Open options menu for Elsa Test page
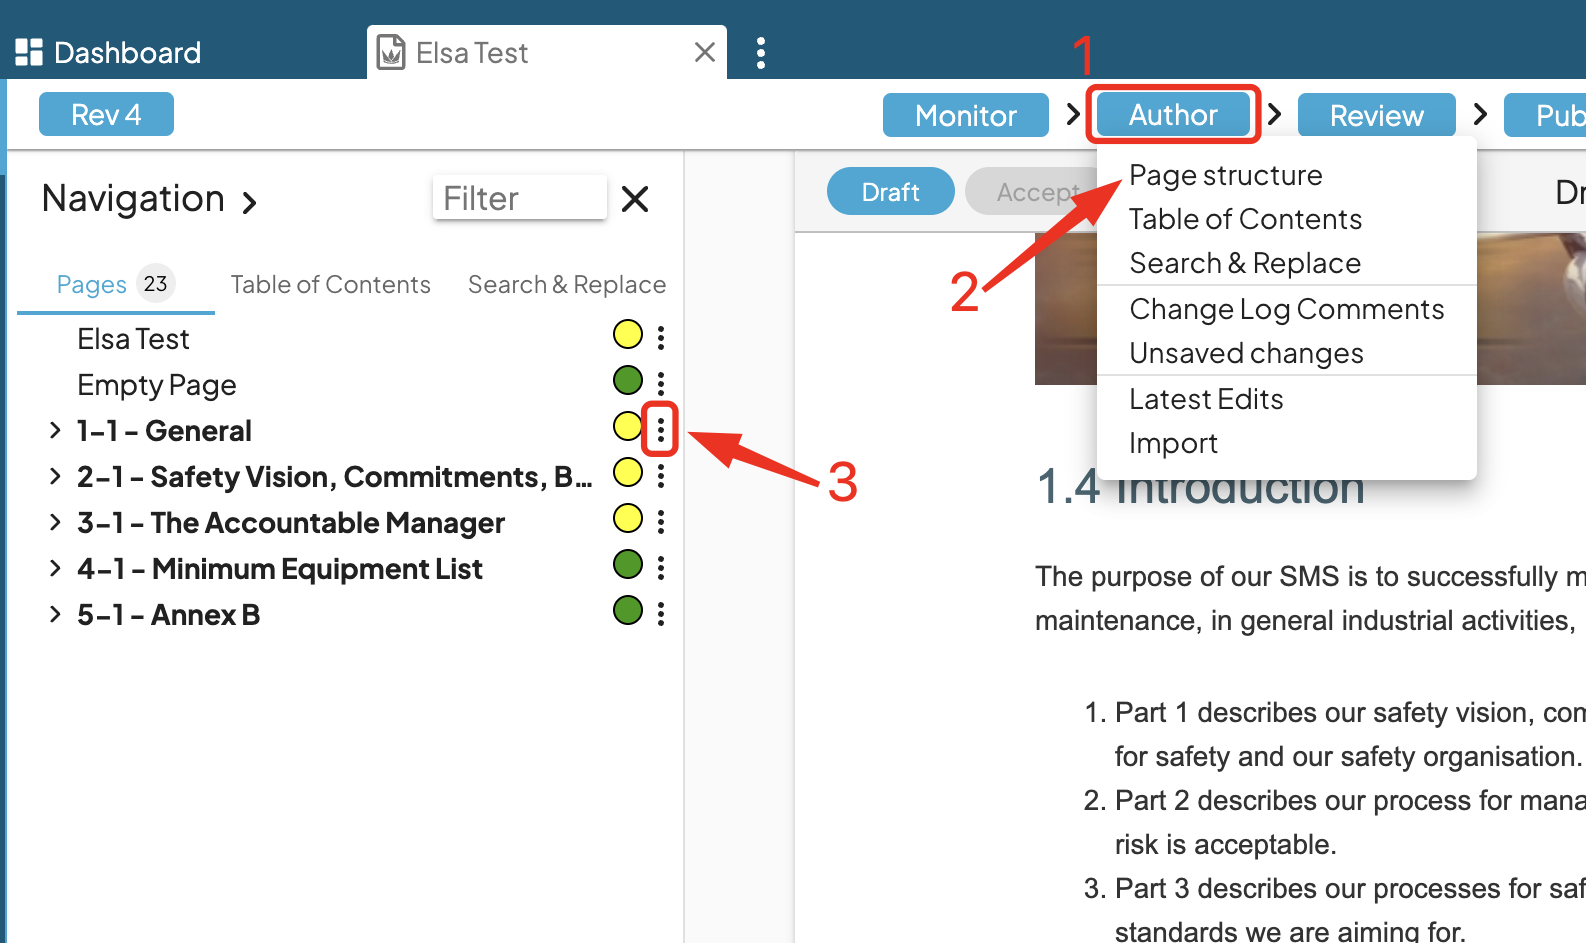This screenshot has height=943, width=1586. 661,337
